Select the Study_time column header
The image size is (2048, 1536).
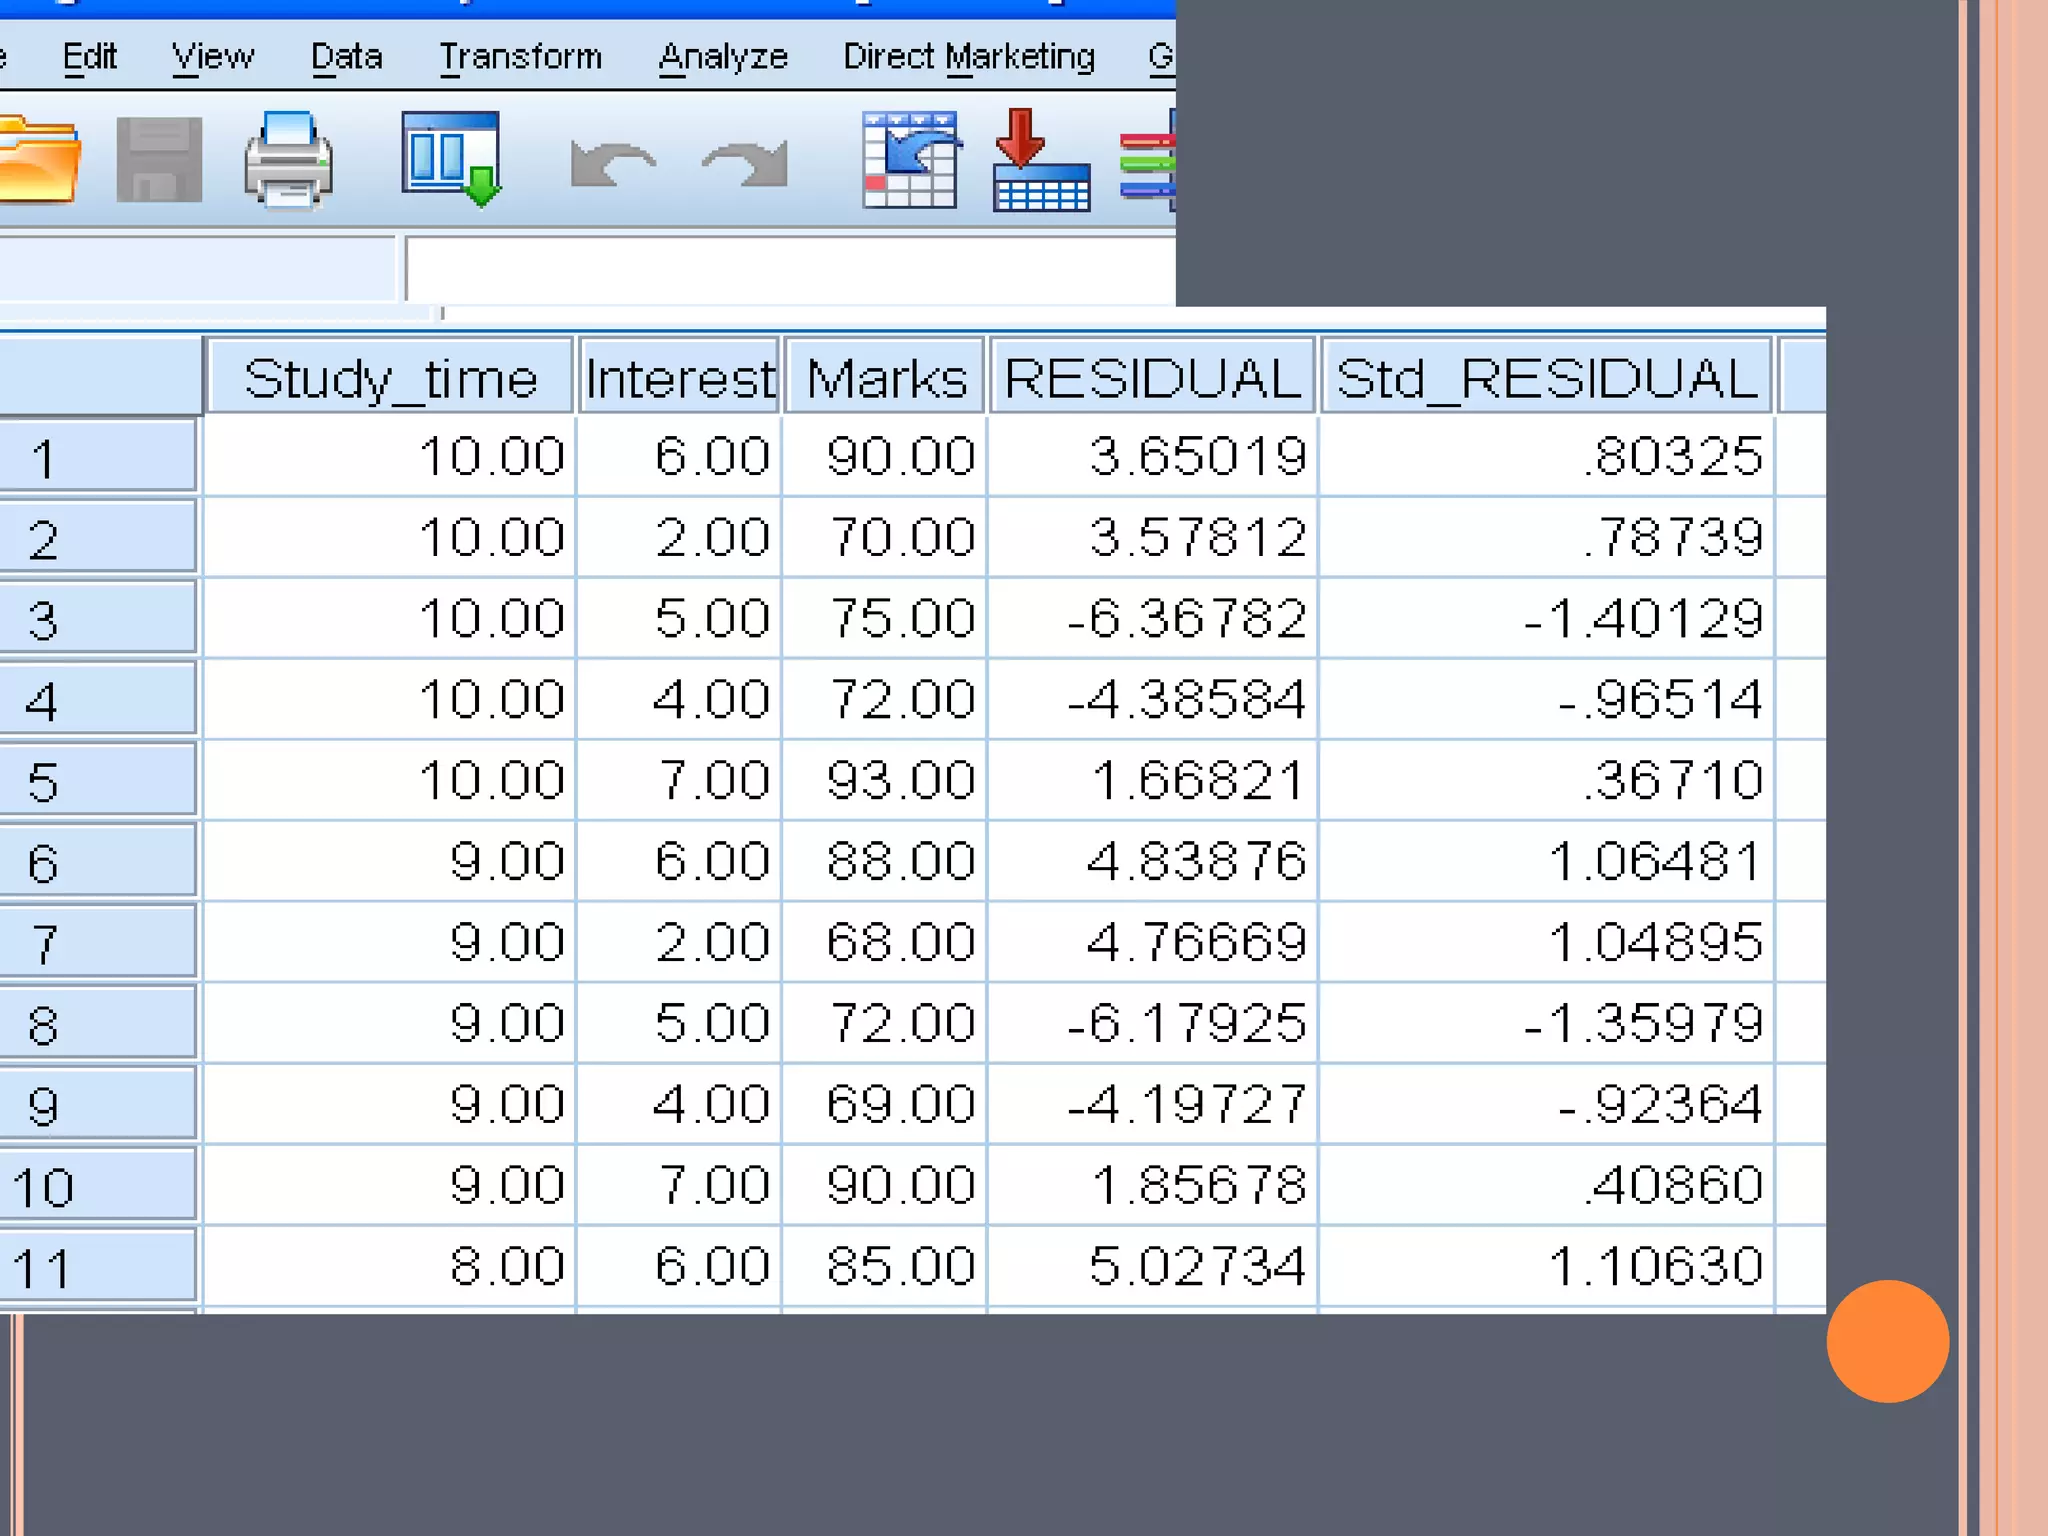390,378
